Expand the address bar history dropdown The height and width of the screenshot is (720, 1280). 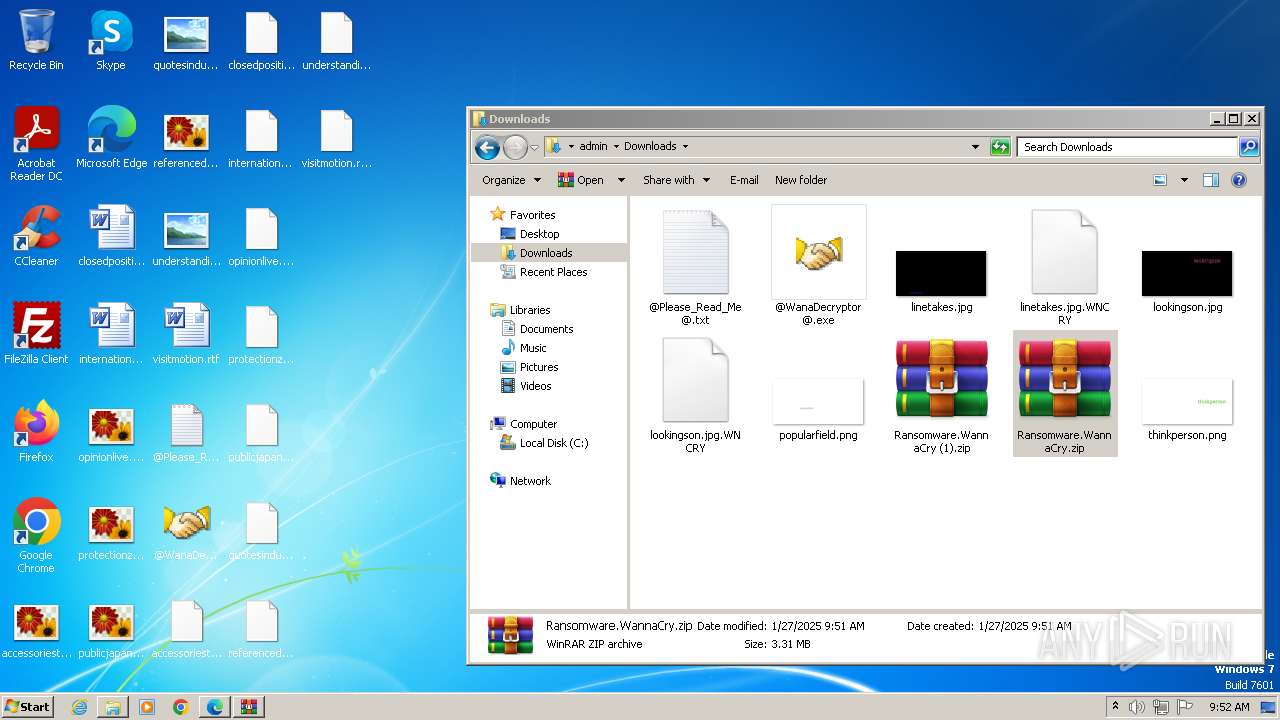[975, 147]
